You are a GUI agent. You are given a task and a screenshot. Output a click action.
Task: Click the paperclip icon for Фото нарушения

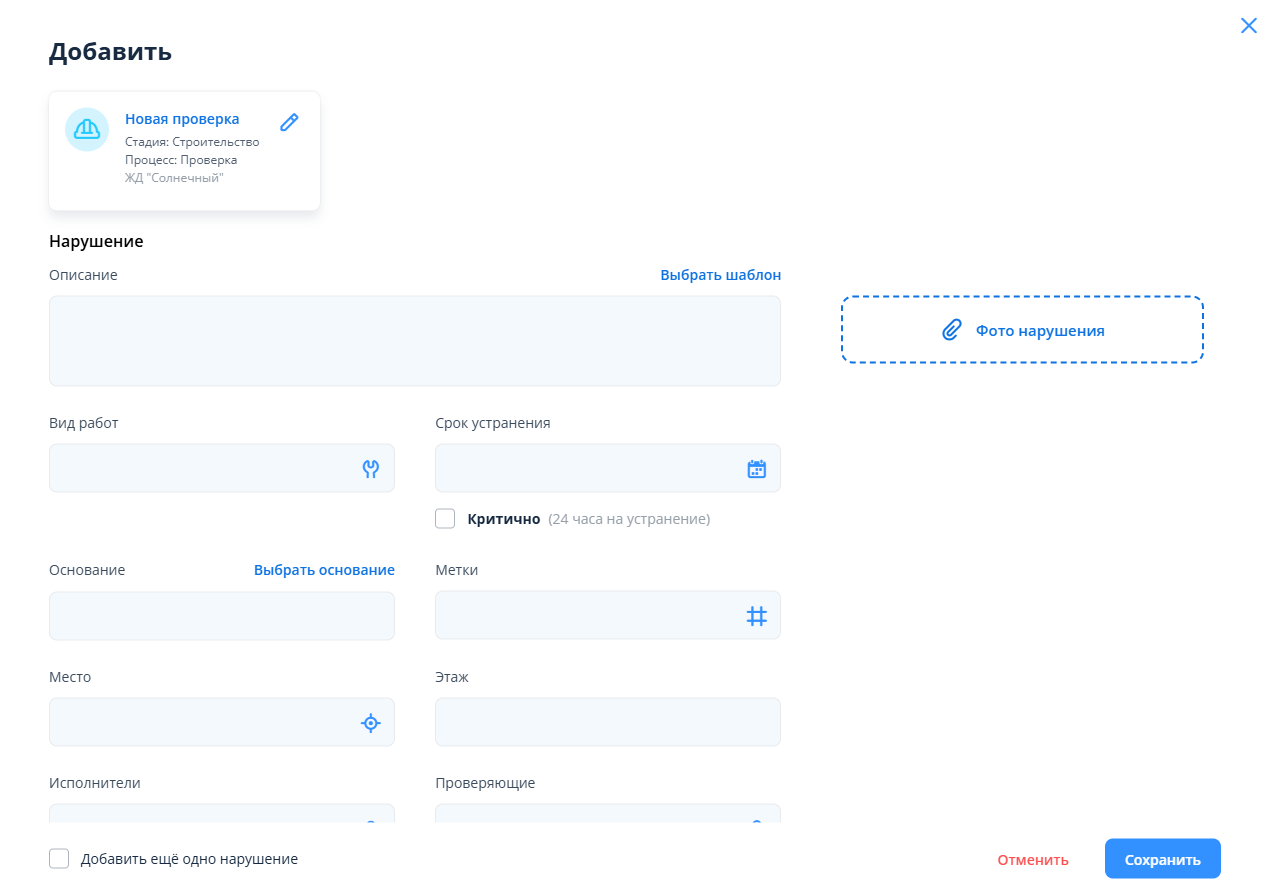click(952, 330)
